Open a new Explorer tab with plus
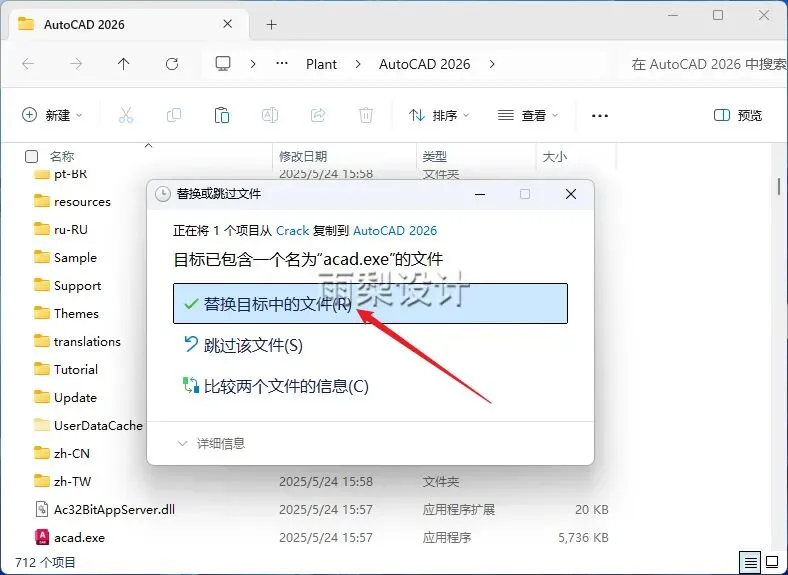 [271, 24]
